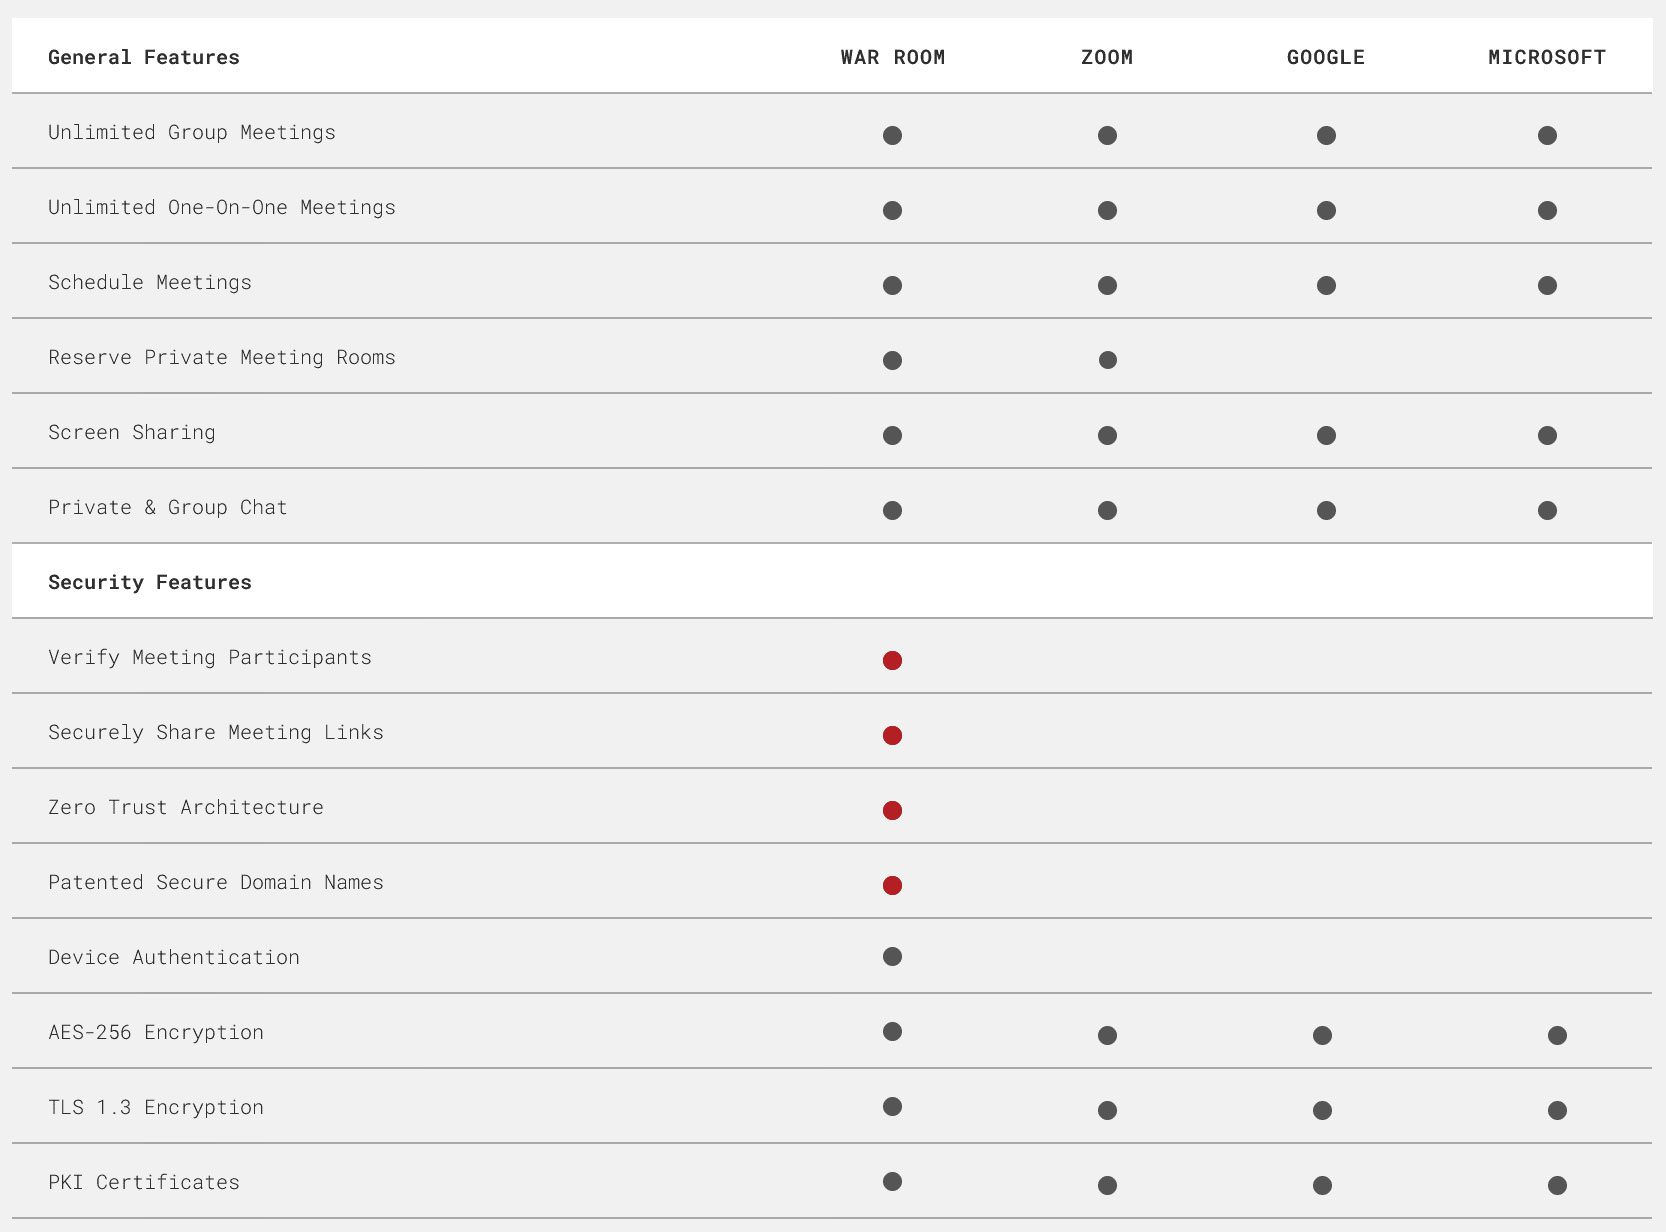The height and width of the screenshot is (1232, 1666).
Task: Select the WAR ROOM column header
Action: [893, 57]
